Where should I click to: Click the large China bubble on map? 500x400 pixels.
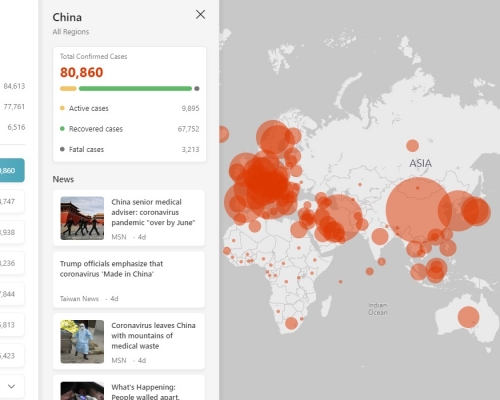419,210
